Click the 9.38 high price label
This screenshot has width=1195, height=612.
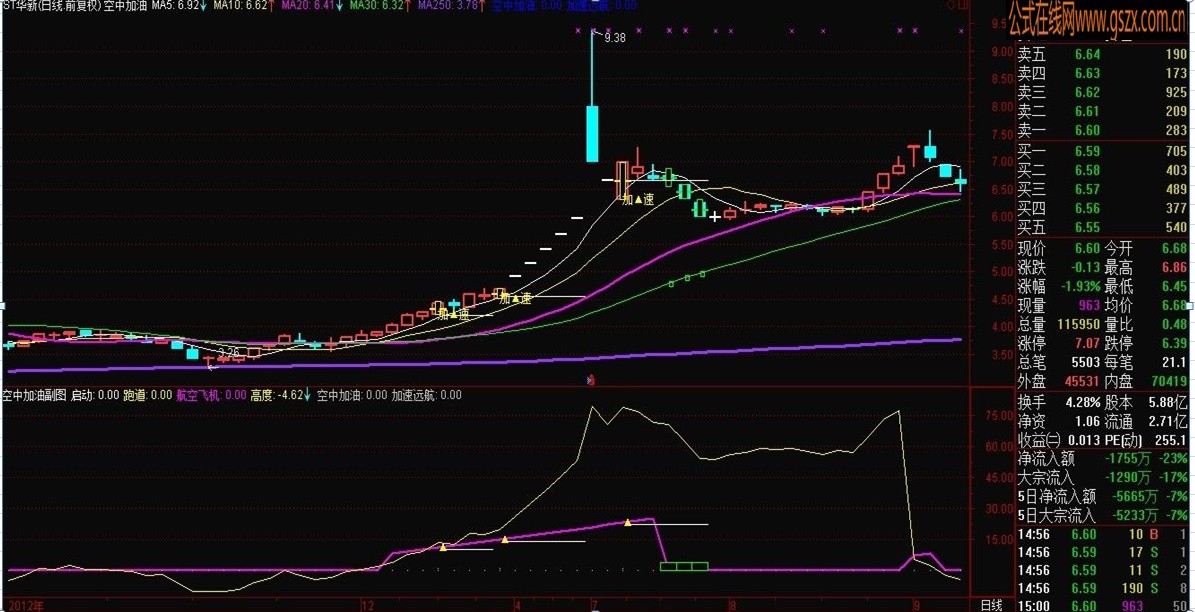pos(614,37)
